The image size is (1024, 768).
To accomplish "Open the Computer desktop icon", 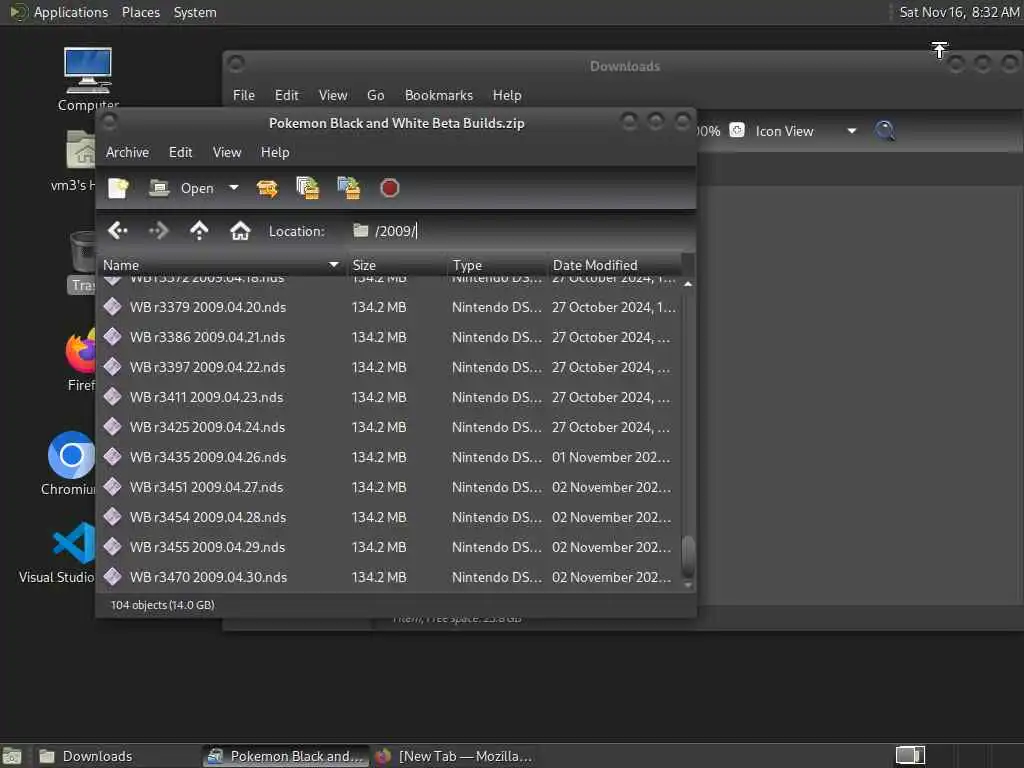I will pos(88,80).
